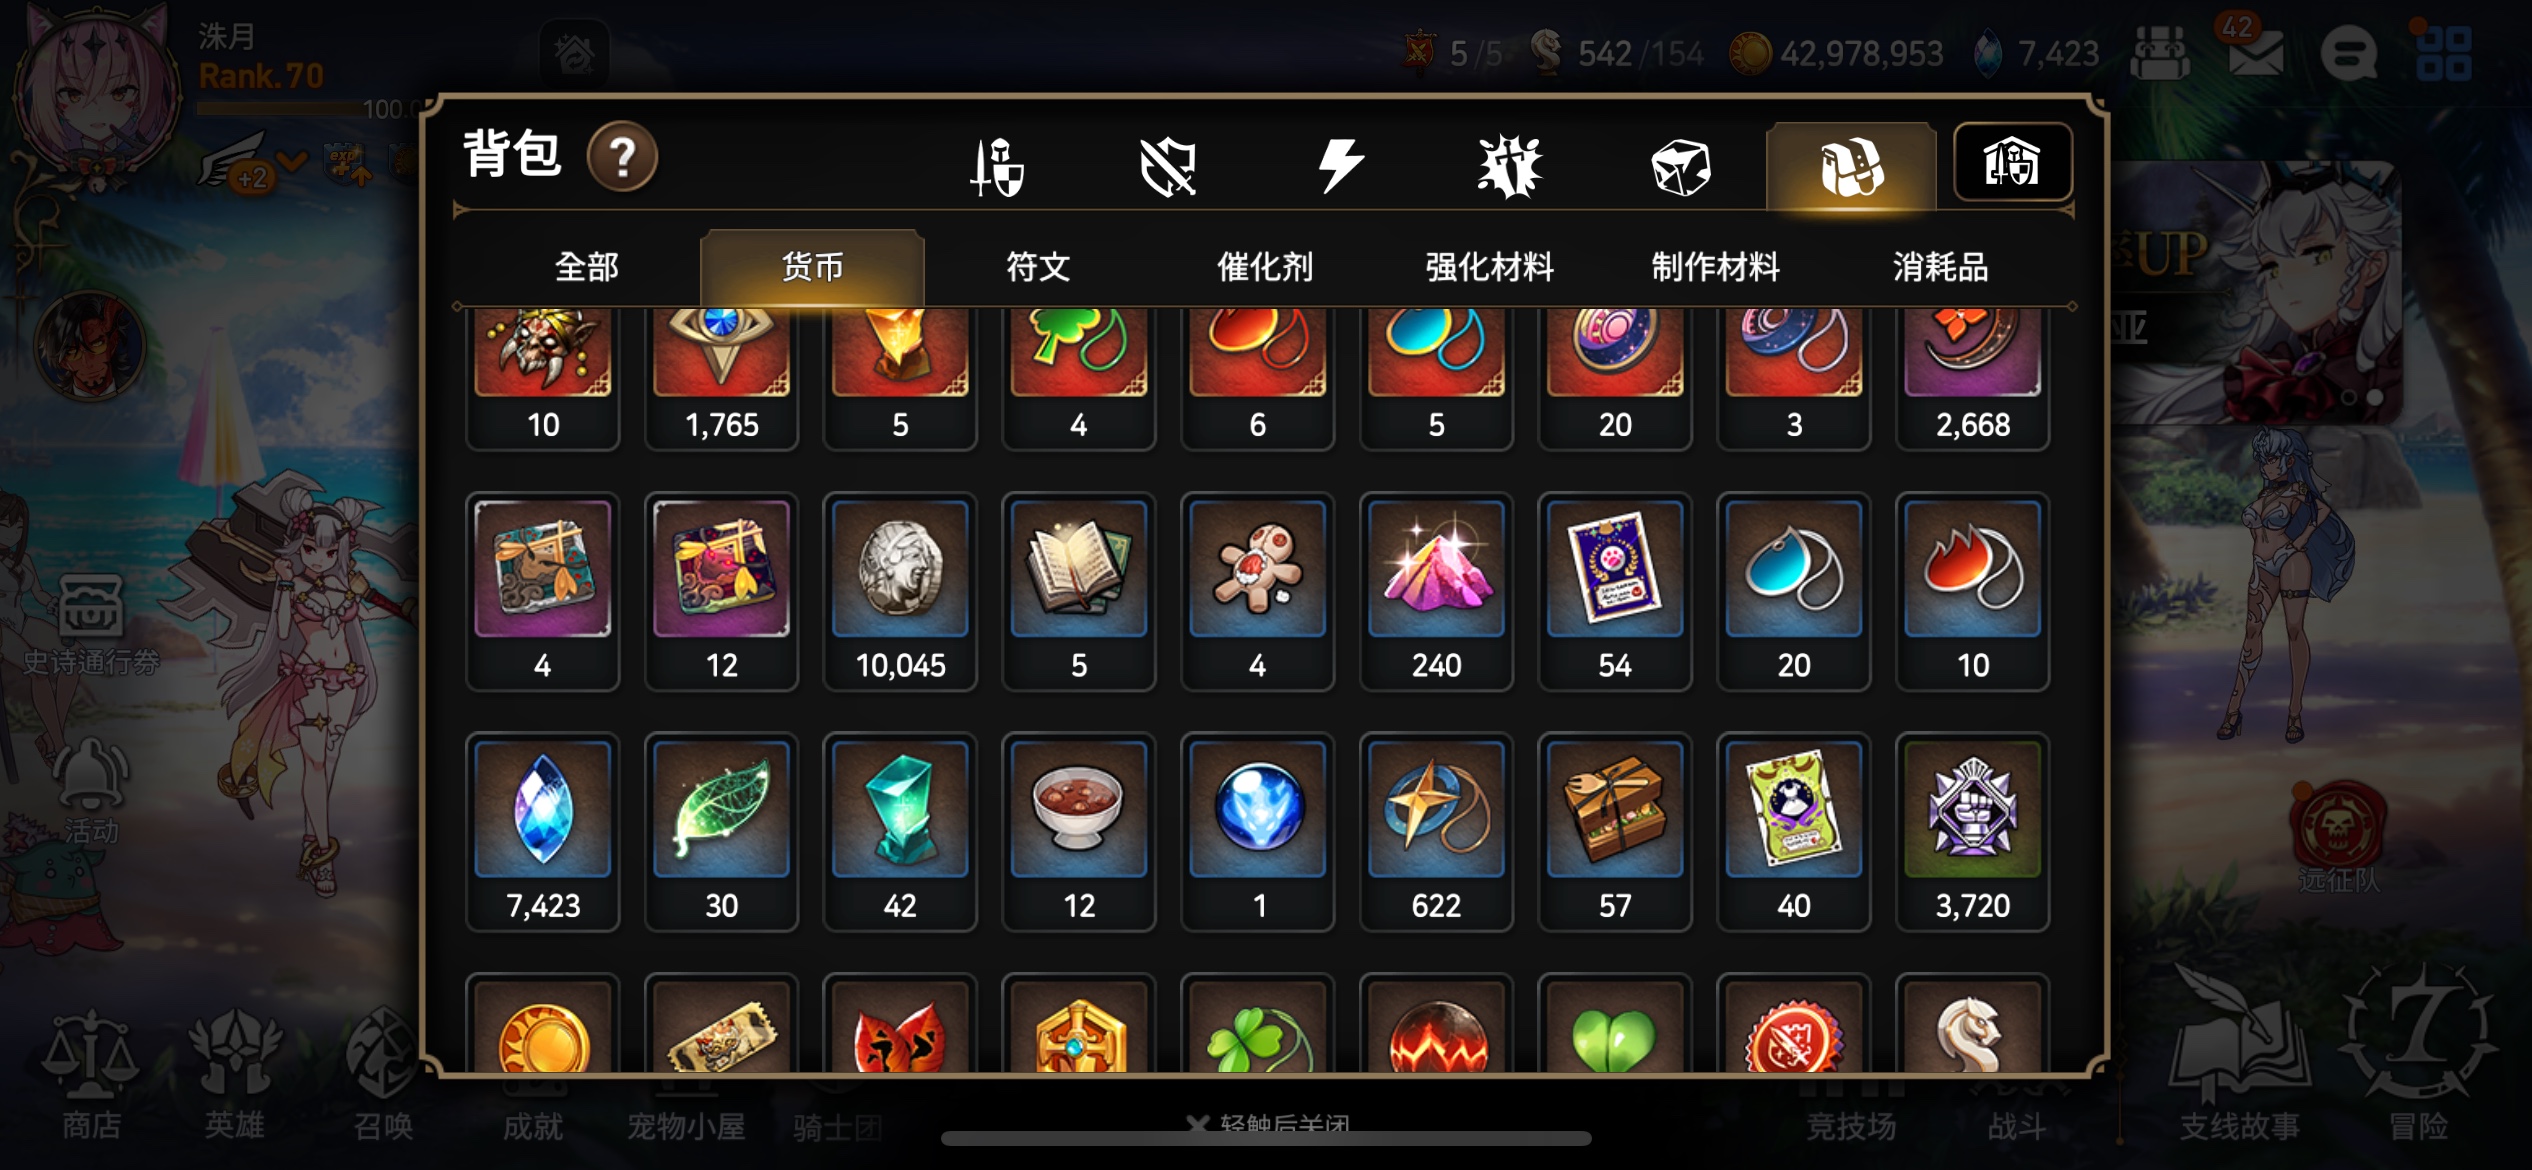2532x1170 pixels.
Task: Switch to the 全部 tab
Action: click(x=586, y=267)
